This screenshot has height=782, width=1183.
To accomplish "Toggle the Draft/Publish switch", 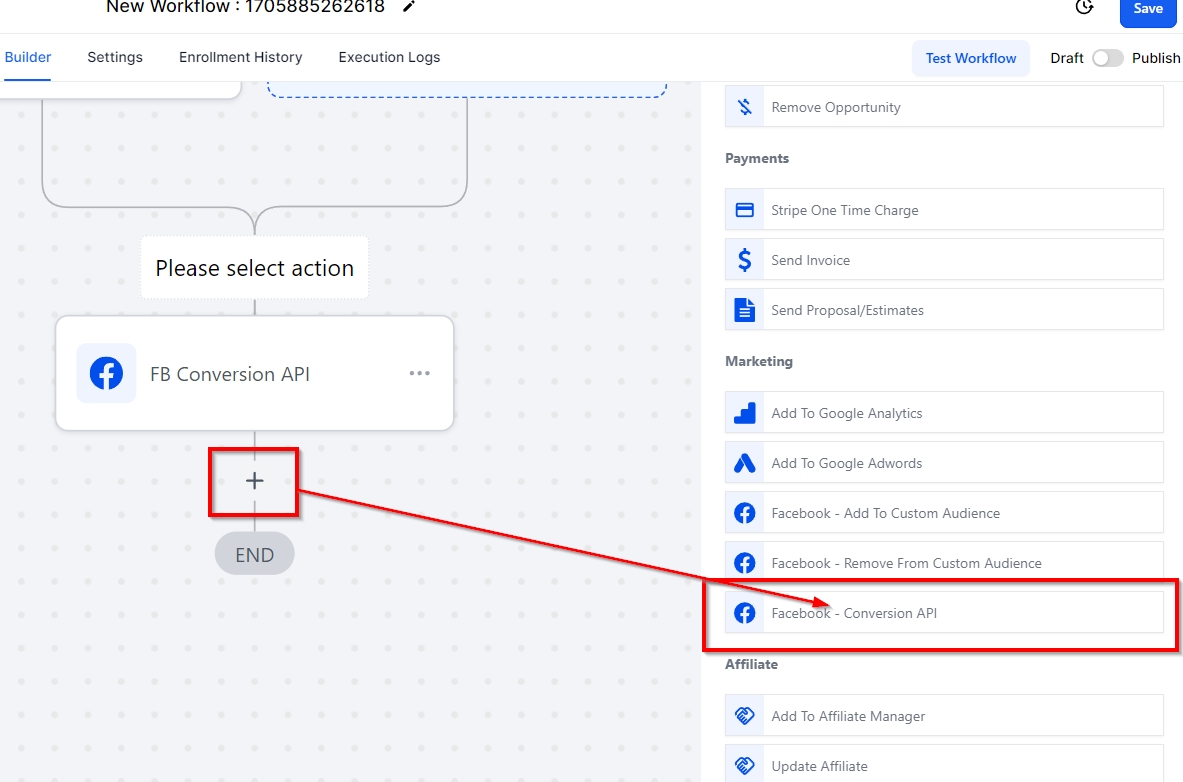I will 1107,58.
